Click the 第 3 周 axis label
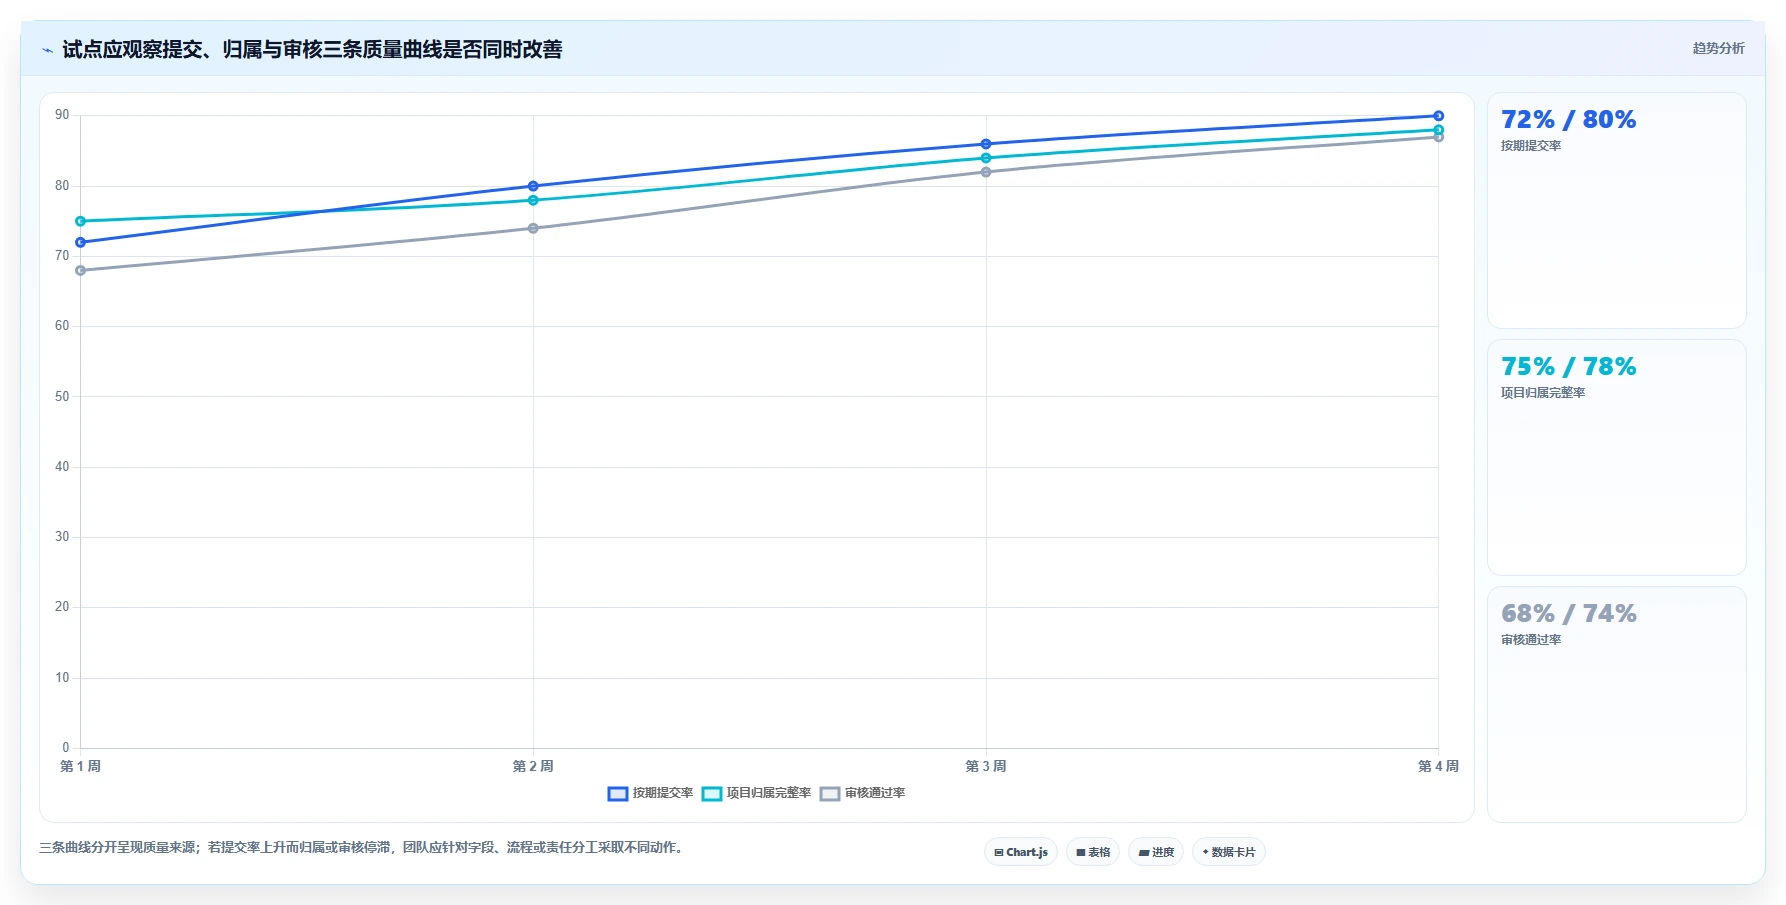This screenshot has height=905, width=1786. coord(986,766)
